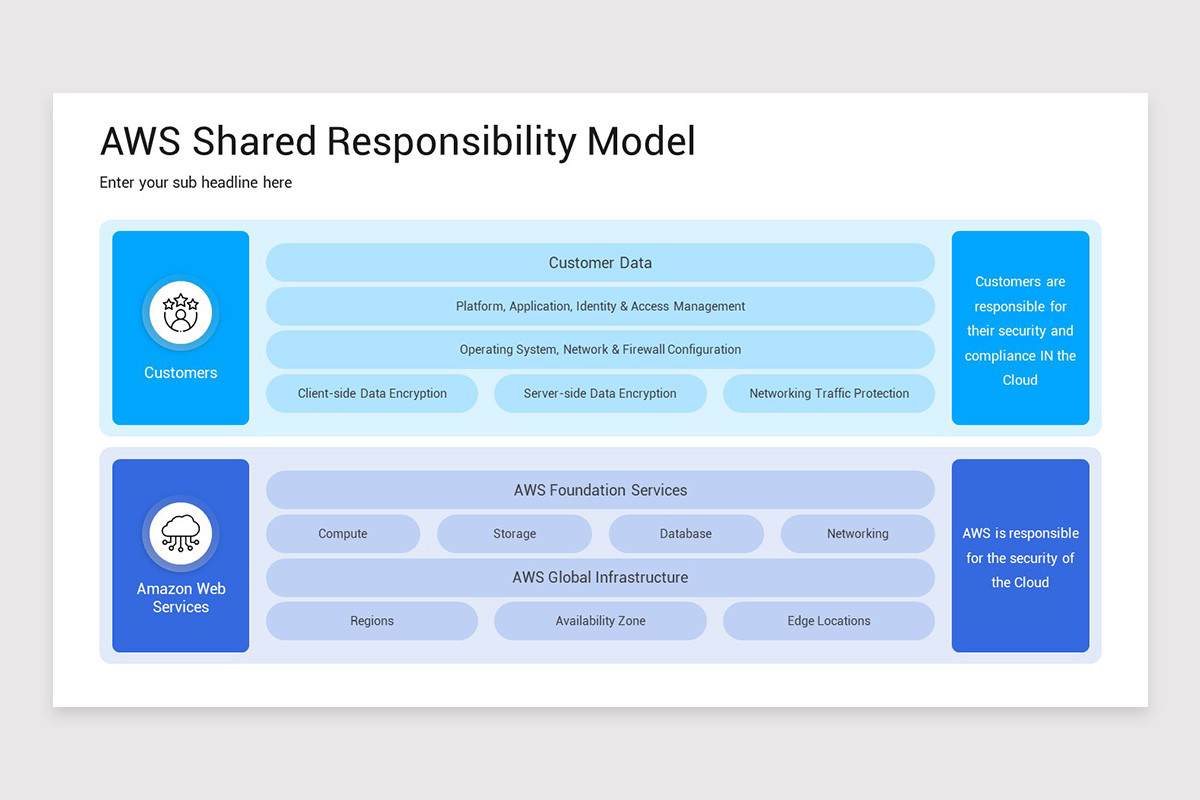Click the Regions pill

coord(371,620)
